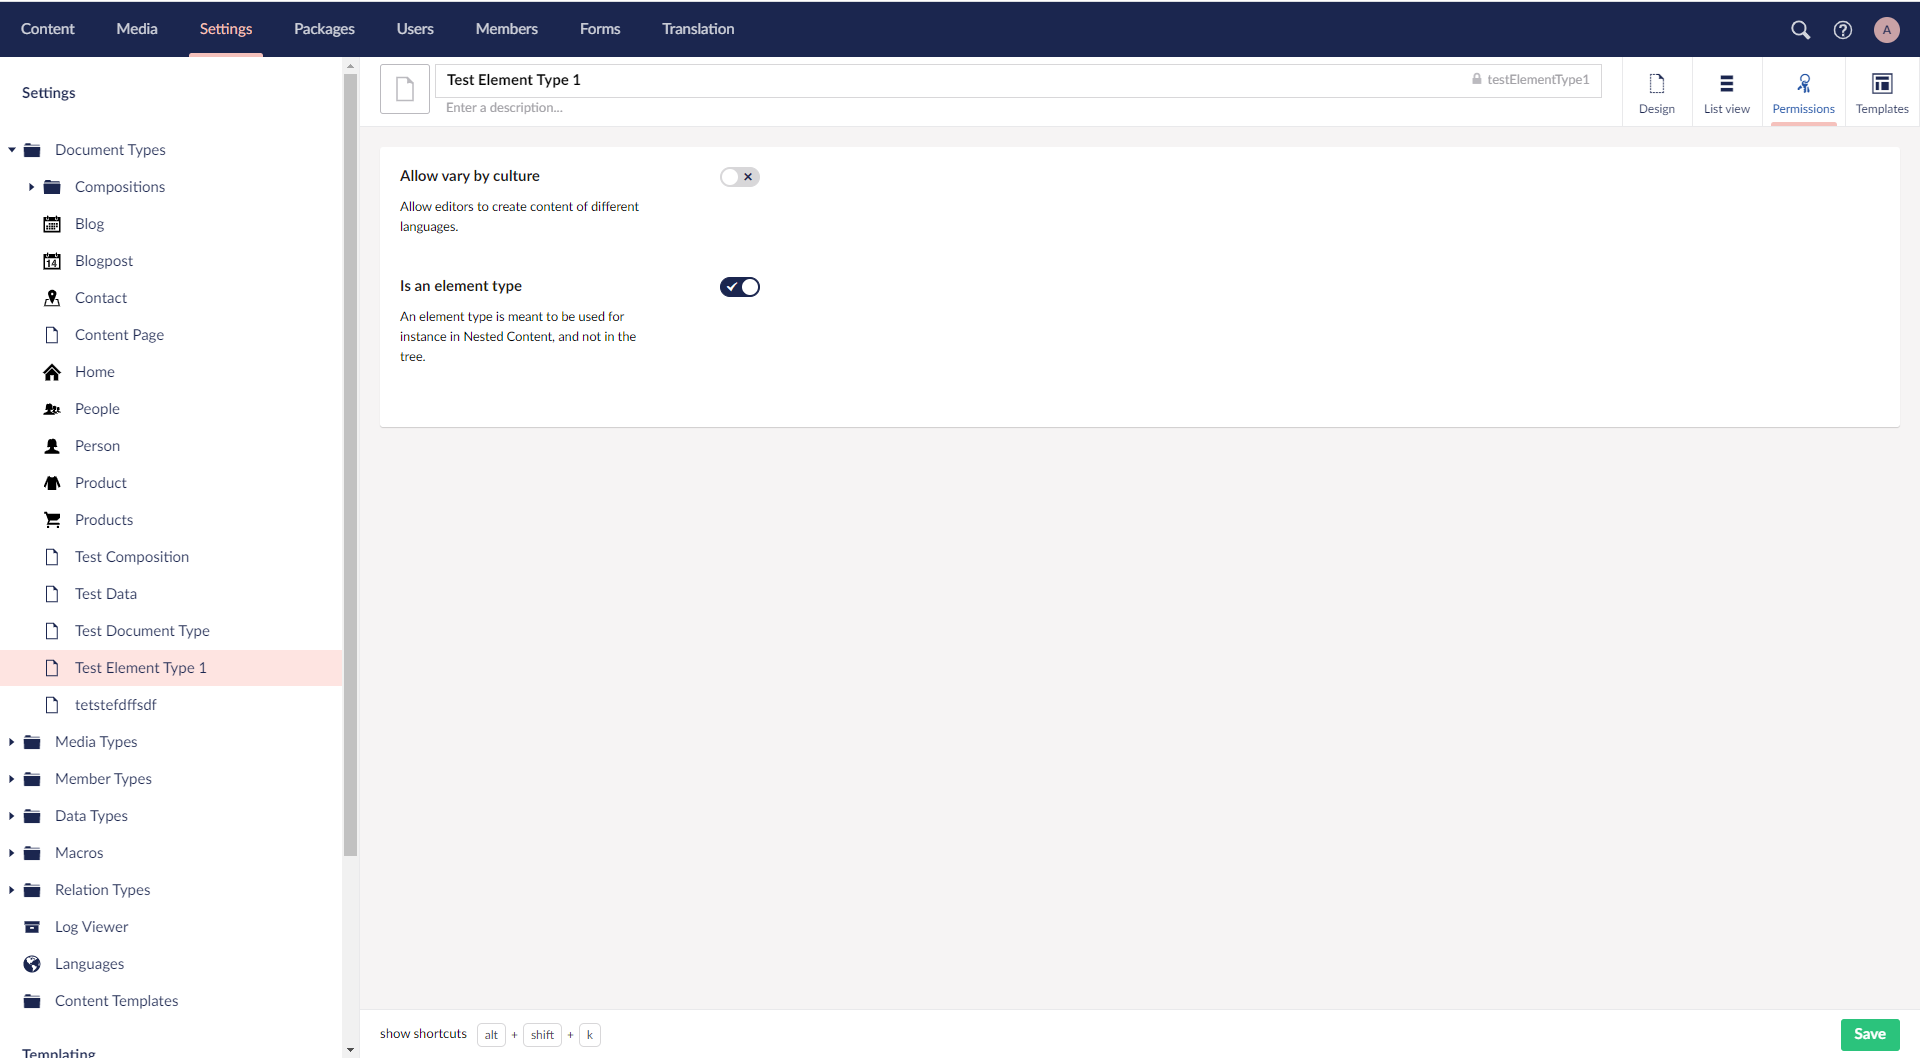Click the Settings section tab
The width and height of the screenshot is (1920, 1058).
coord(226,29)
